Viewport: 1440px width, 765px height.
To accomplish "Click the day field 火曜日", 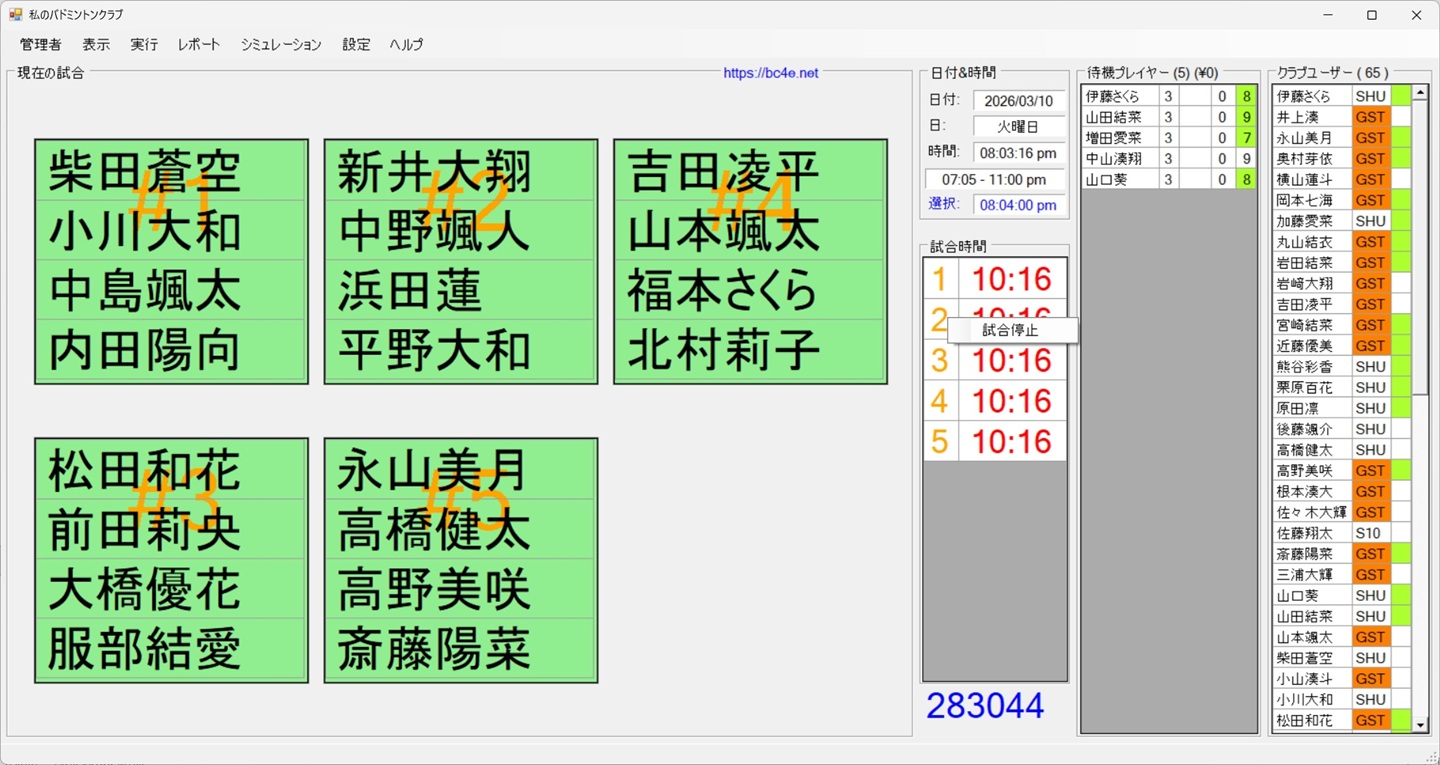I will pos(1019,127).
